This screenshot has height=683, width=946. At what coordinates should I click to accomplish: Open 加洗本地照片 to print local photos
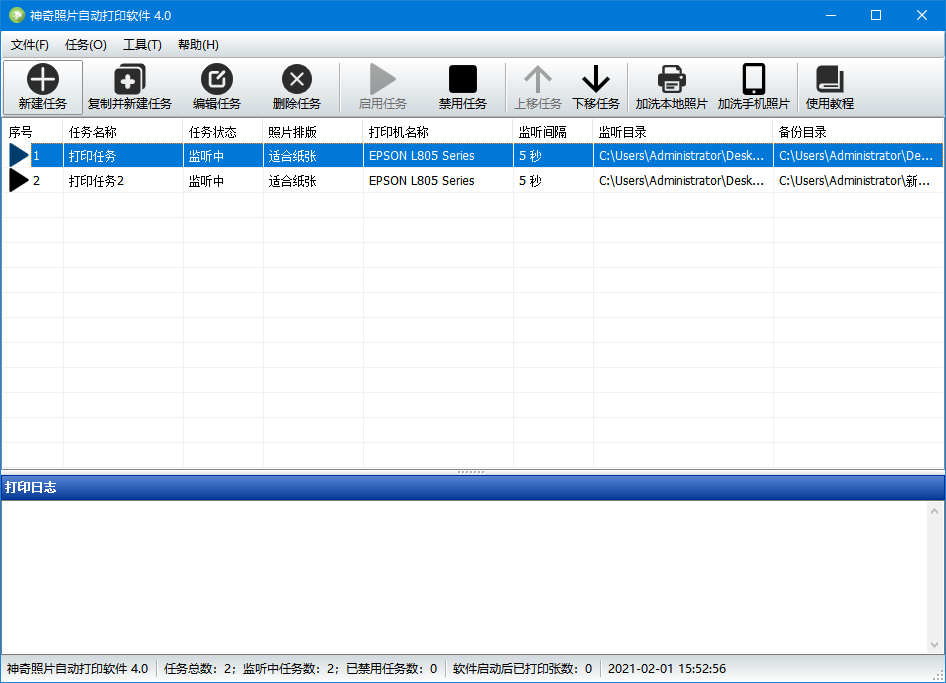click(x=670, y=86)
